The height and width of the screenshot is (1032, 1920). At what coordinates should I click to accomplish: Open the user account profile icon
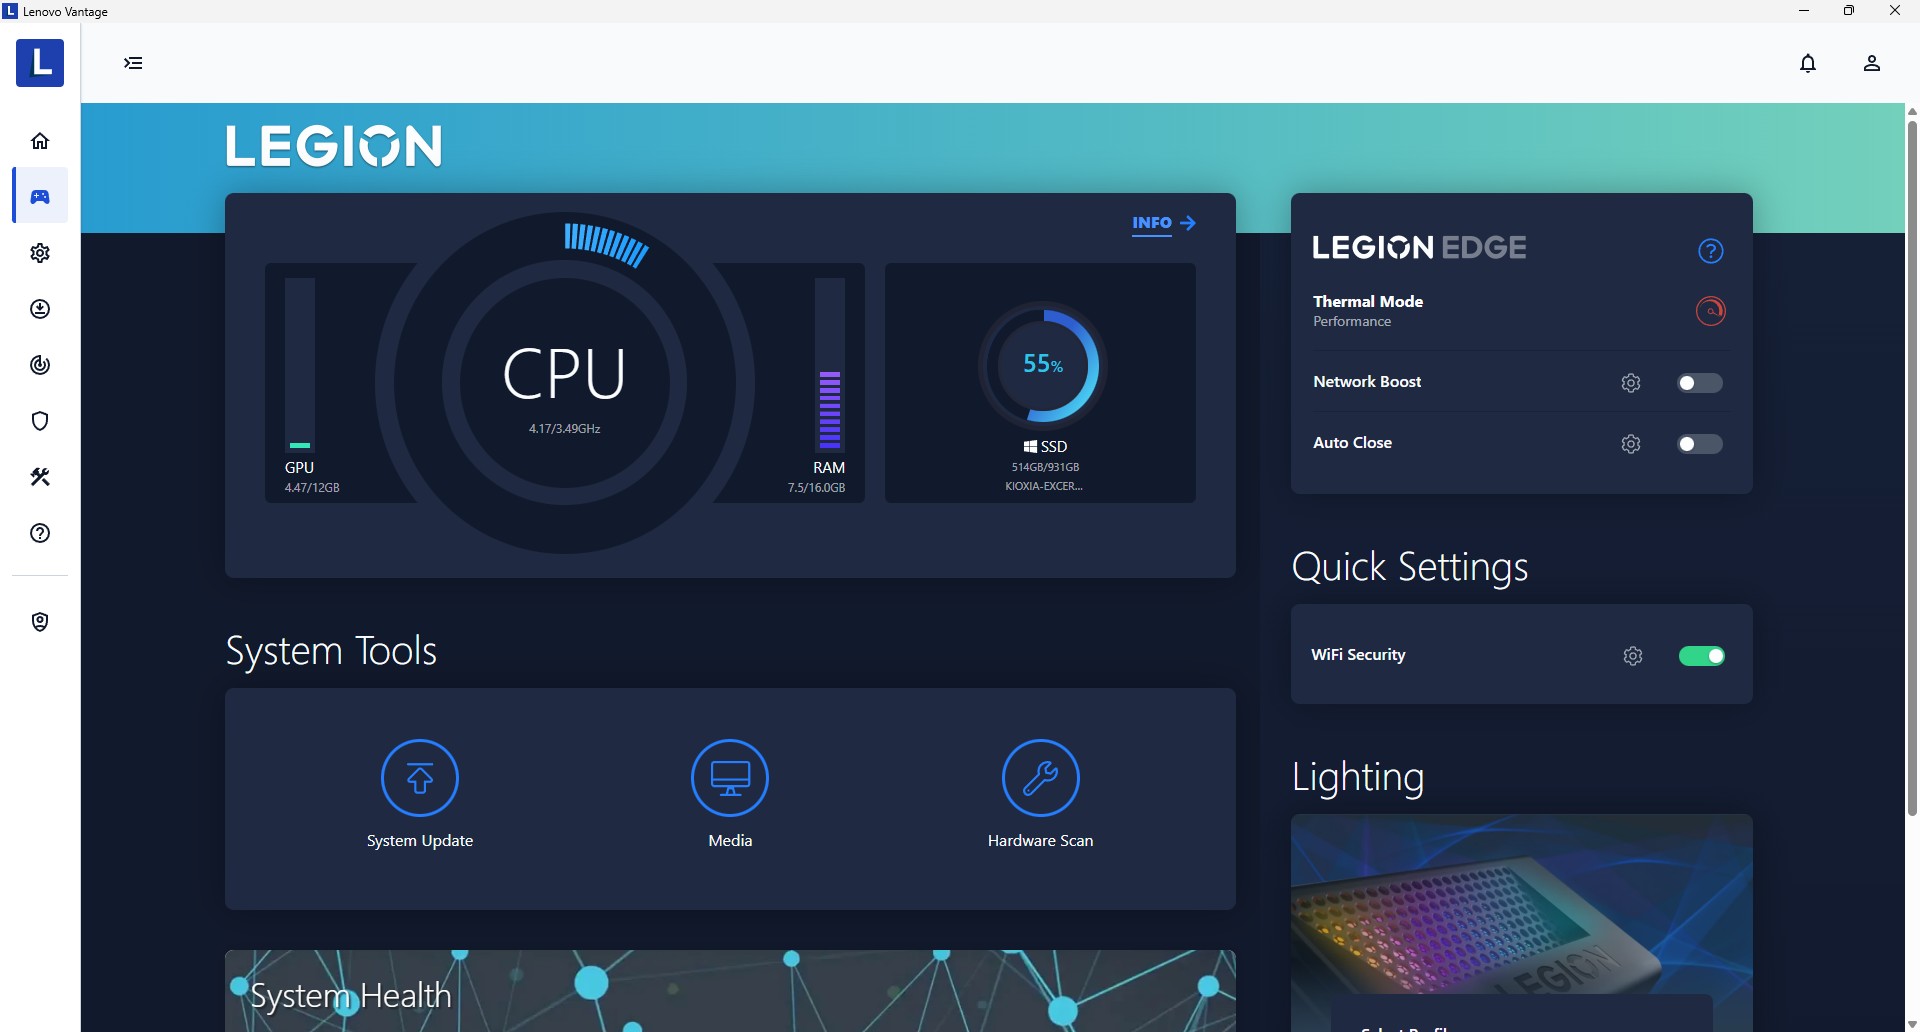click(x=1872, y=64)
